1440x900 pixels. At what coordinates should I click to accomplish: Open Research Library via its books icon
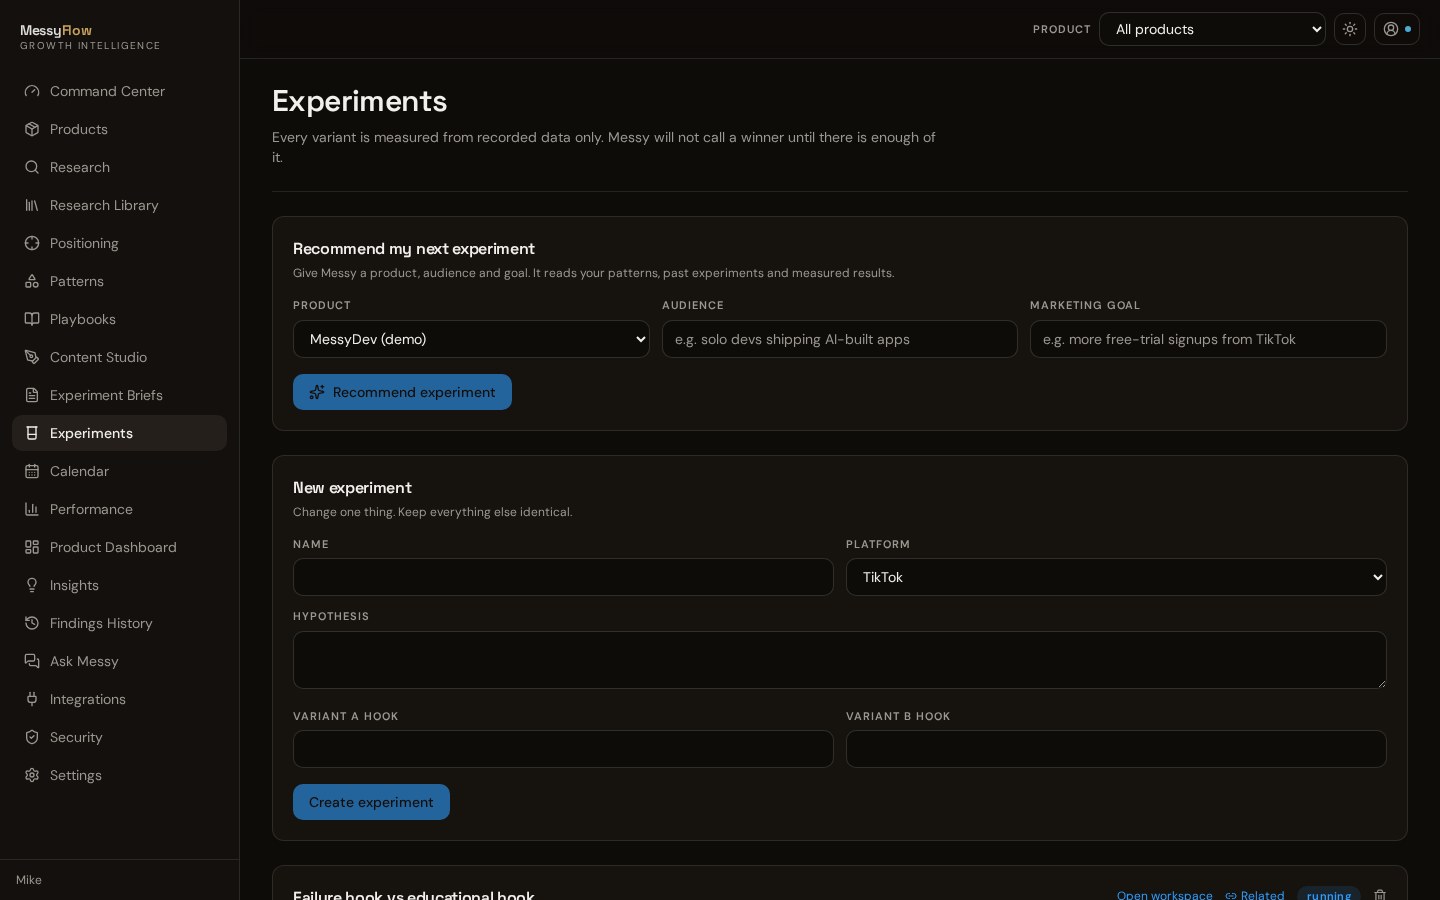pyautogui.click(x=32, y=205)
